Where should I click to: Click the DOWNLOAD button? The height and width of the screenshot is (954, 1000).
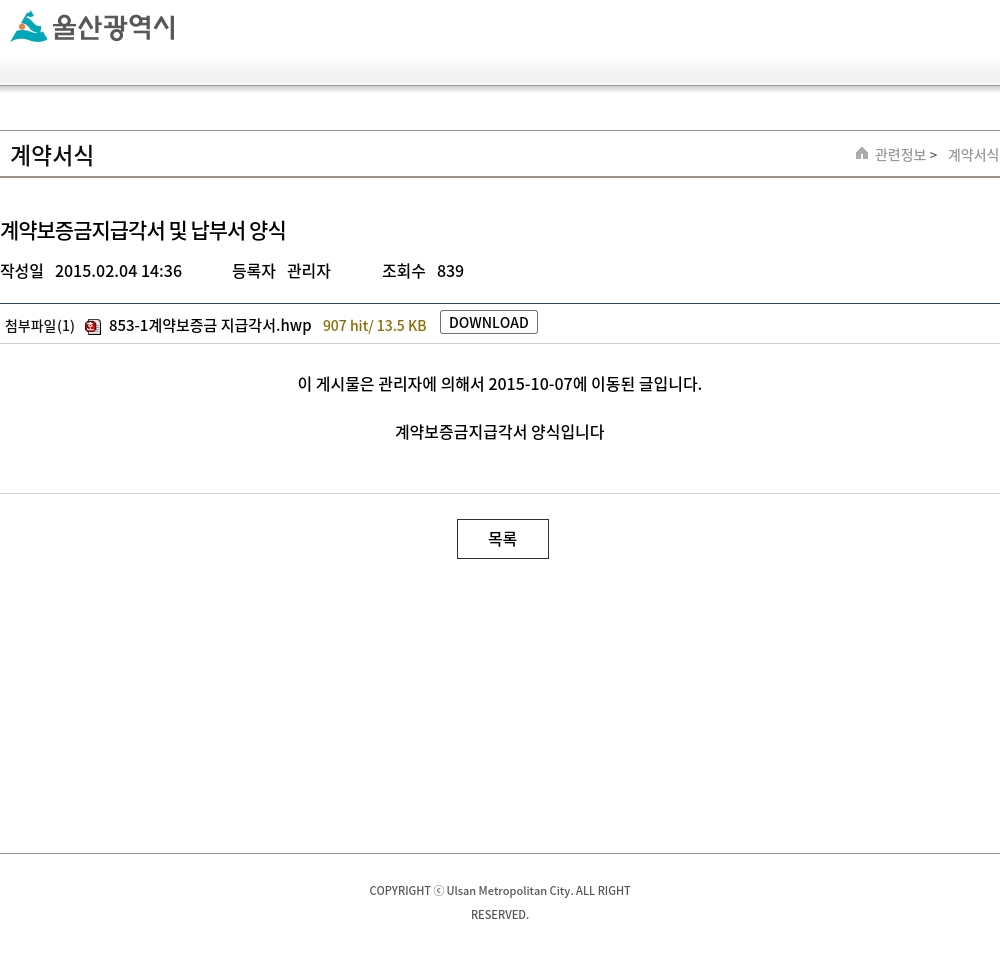[489, 323]
